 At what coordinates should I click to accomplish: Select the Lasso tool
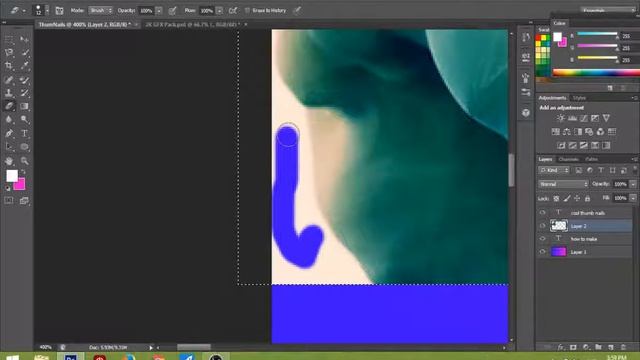pyautogui.click(x=9, y=53)
